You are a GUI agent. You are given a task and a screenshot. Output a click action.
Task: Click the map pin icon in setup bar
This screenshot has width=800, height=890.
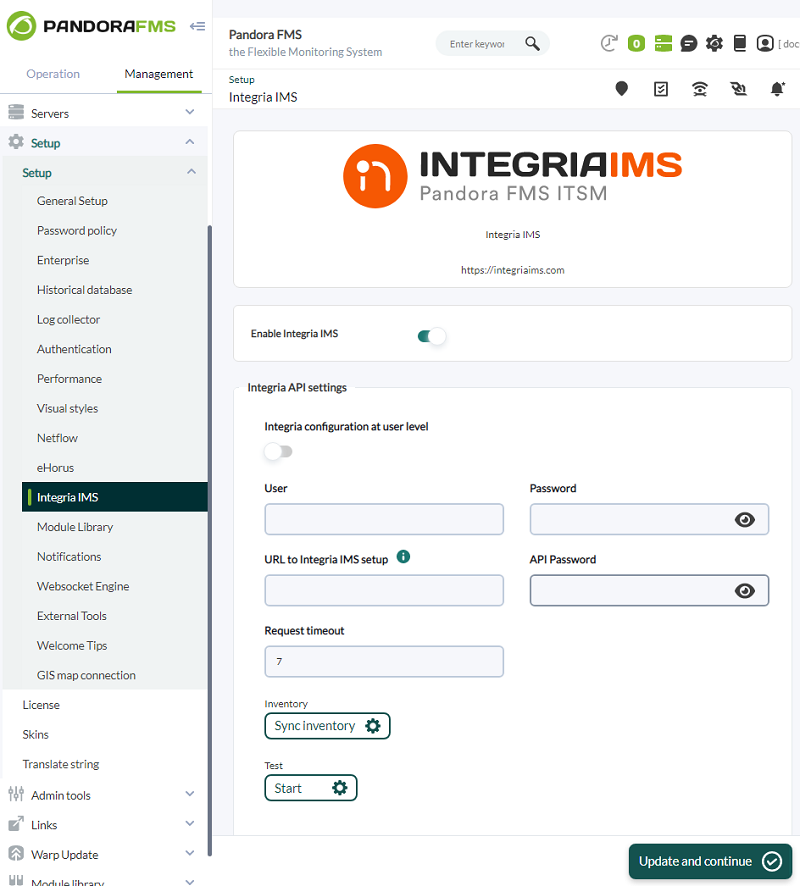pyautogui.click(x=622, y=89)
